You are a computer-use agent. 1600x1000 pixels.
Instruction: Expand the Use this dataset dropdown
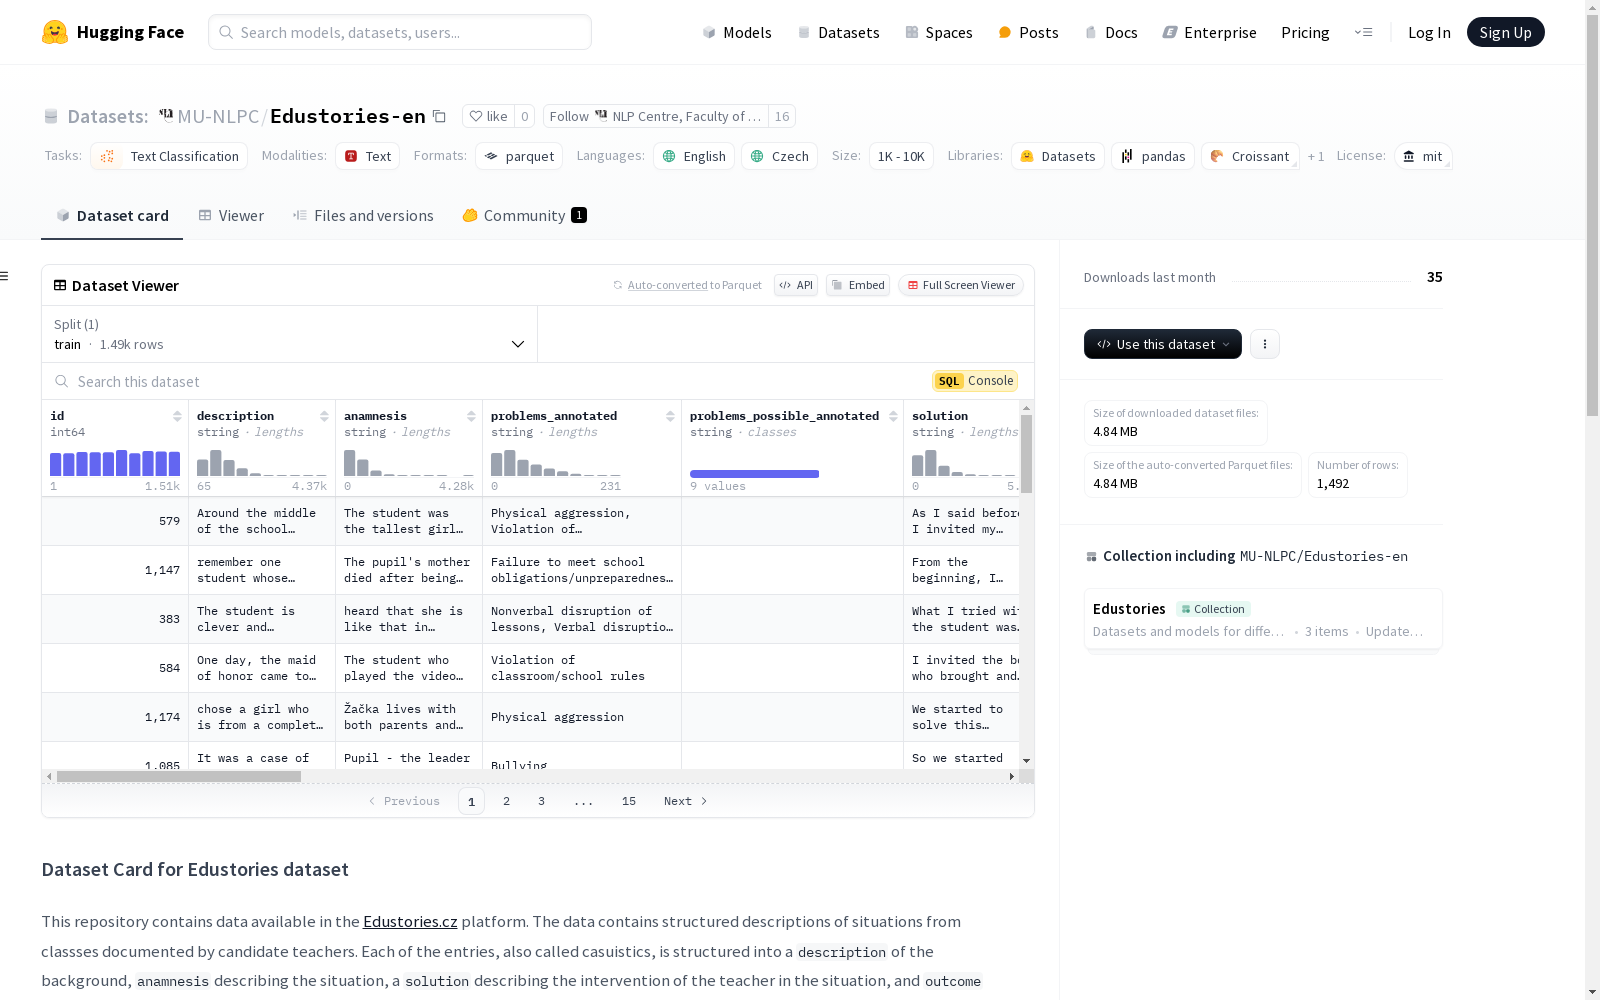click(x=1163, y=344)
